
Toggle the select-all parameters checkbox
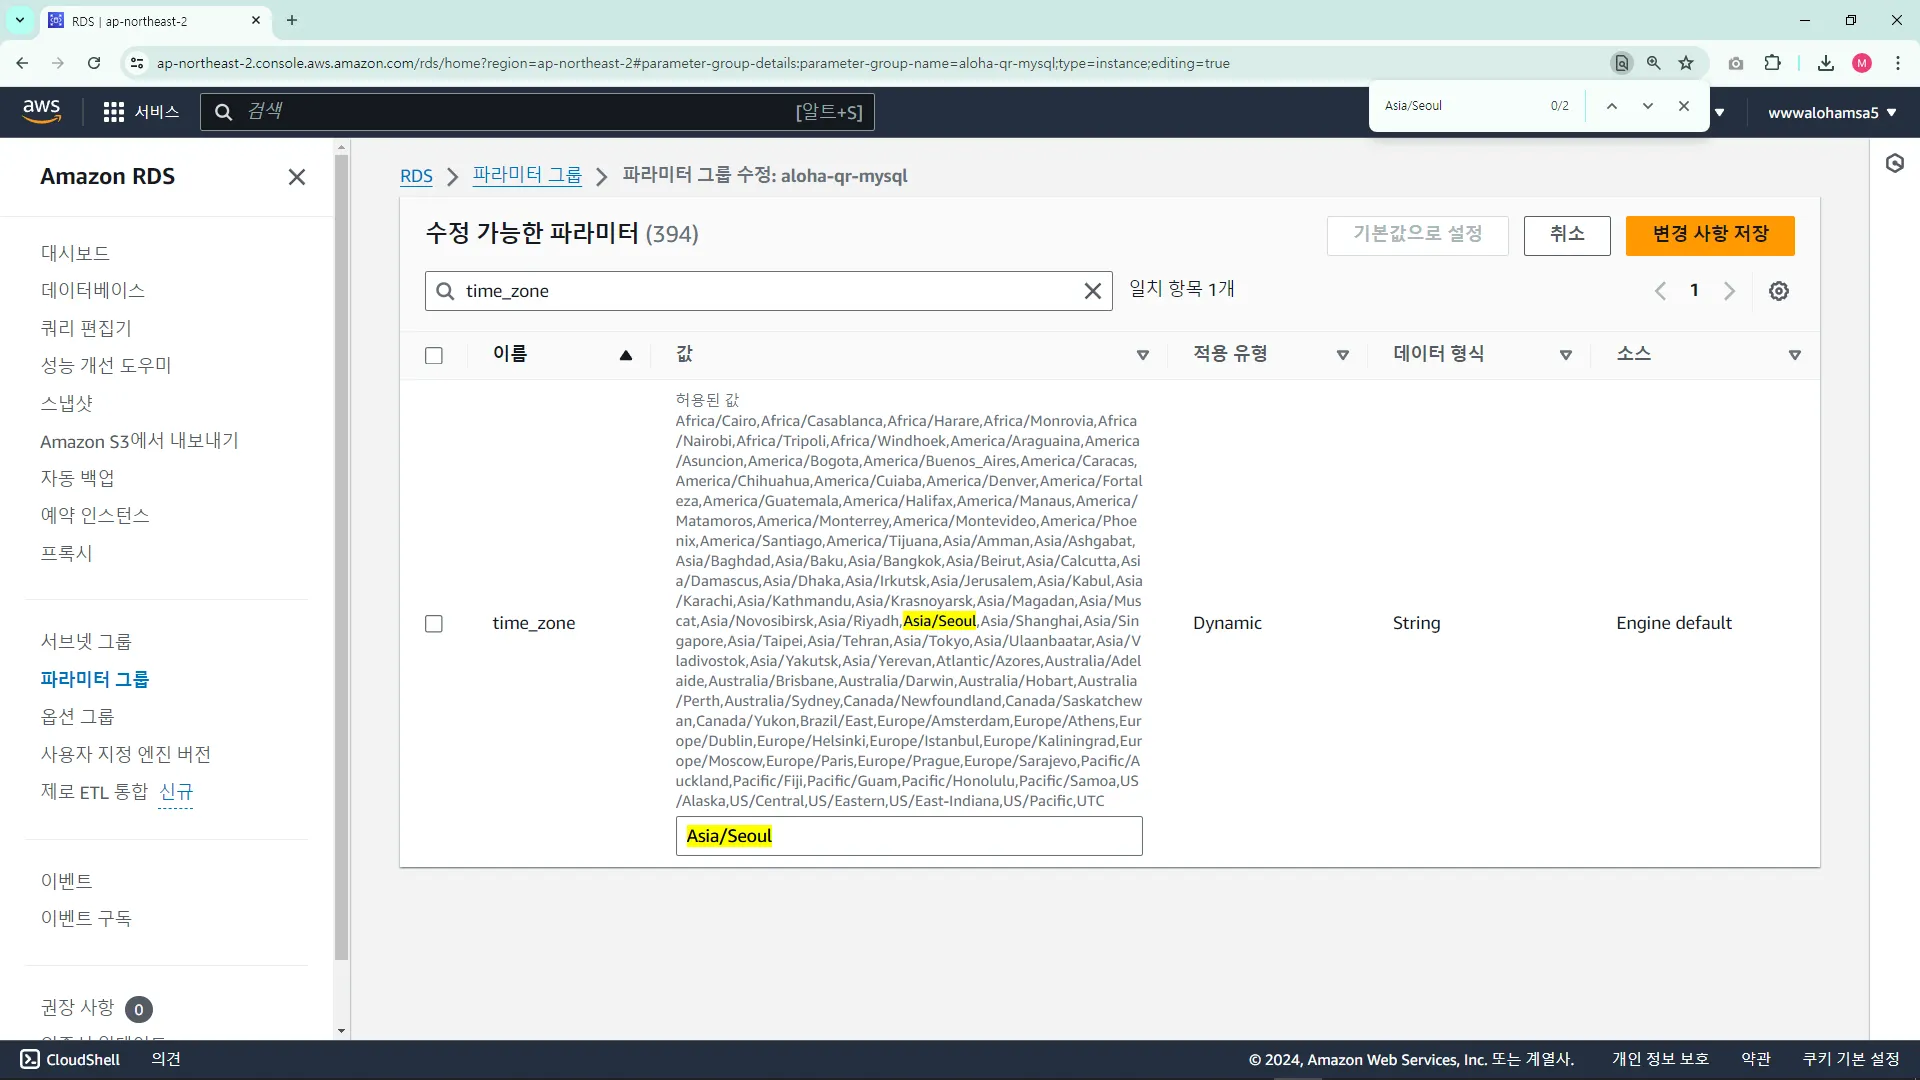[x=434, y=356]
